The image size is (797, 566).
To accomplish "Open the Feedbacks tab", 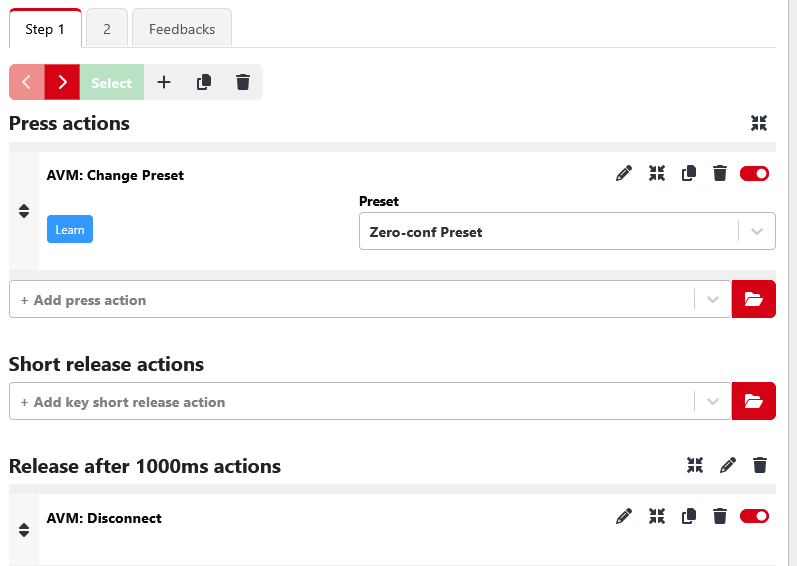I will (x=182, y=29).
